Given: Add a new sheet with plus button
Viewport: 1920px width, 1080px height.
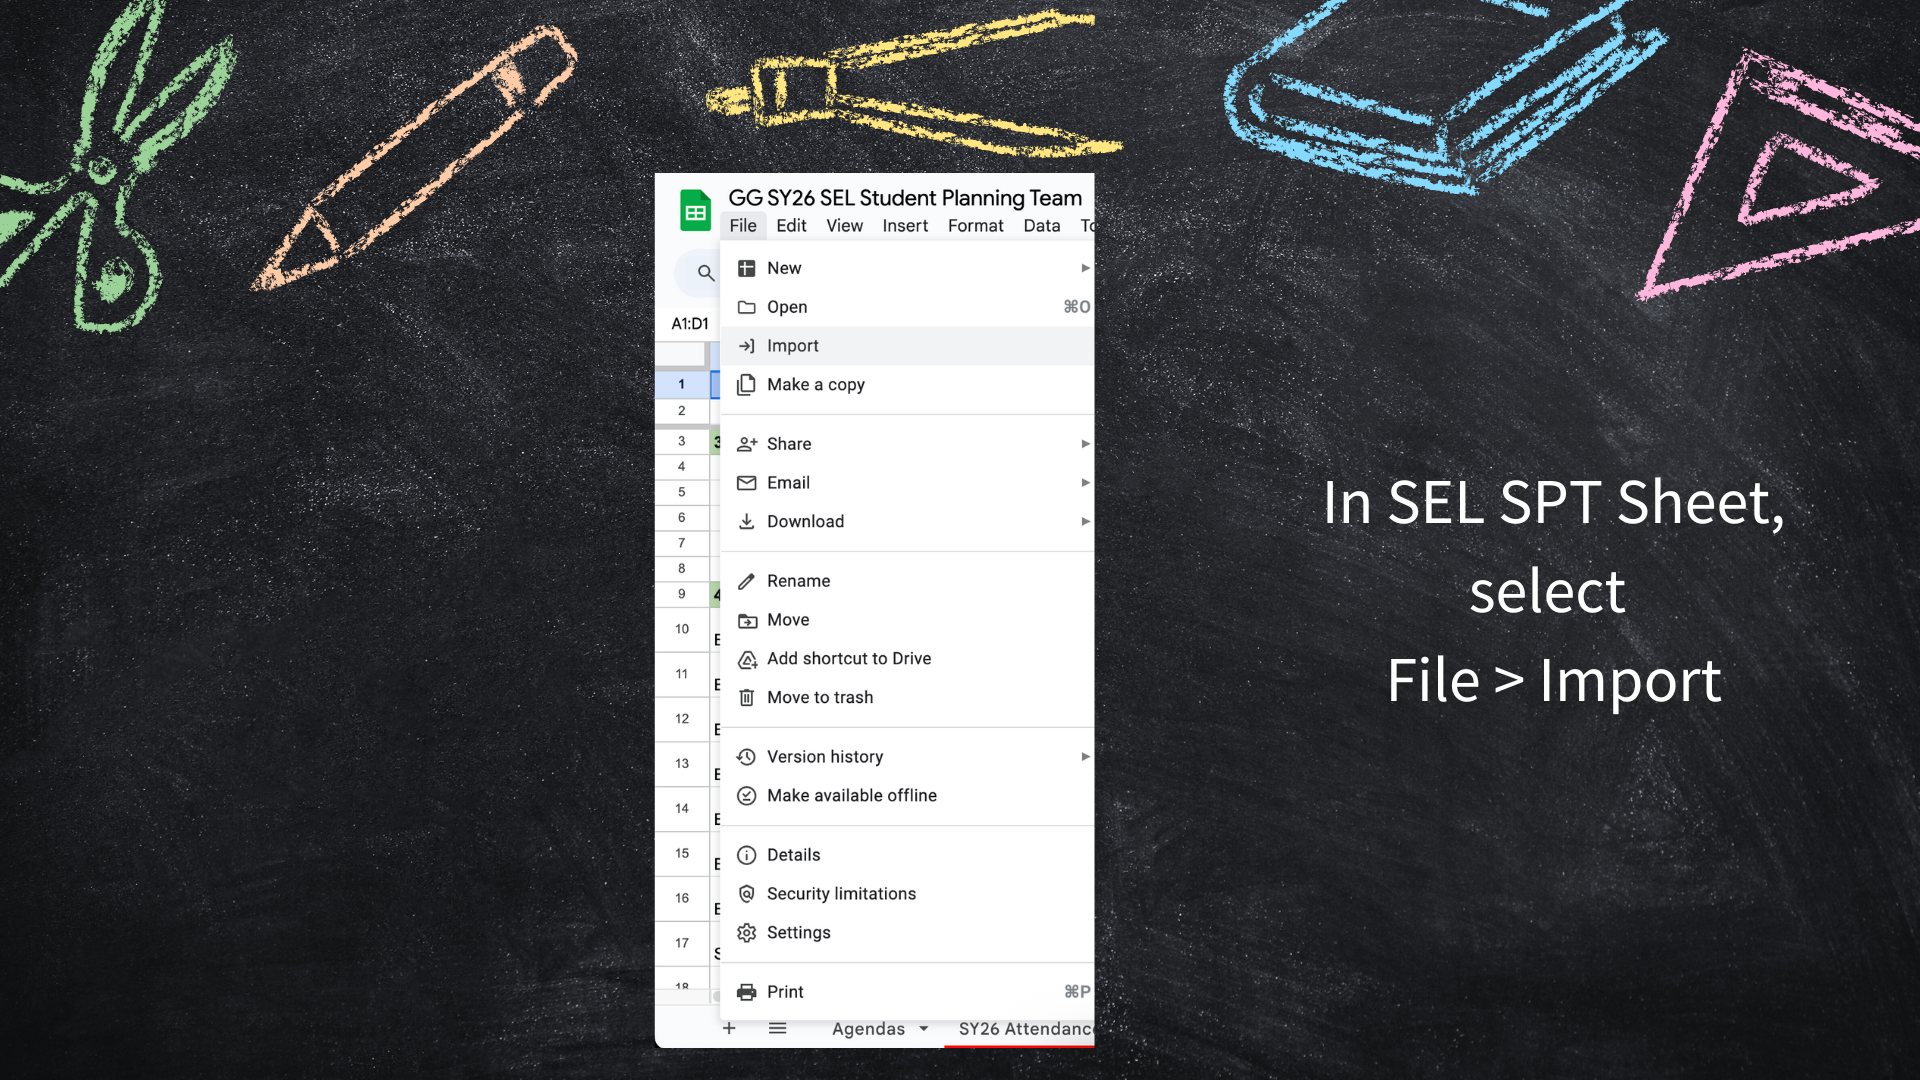Looking at the screenshot, I should click(x=729, y=1029).
